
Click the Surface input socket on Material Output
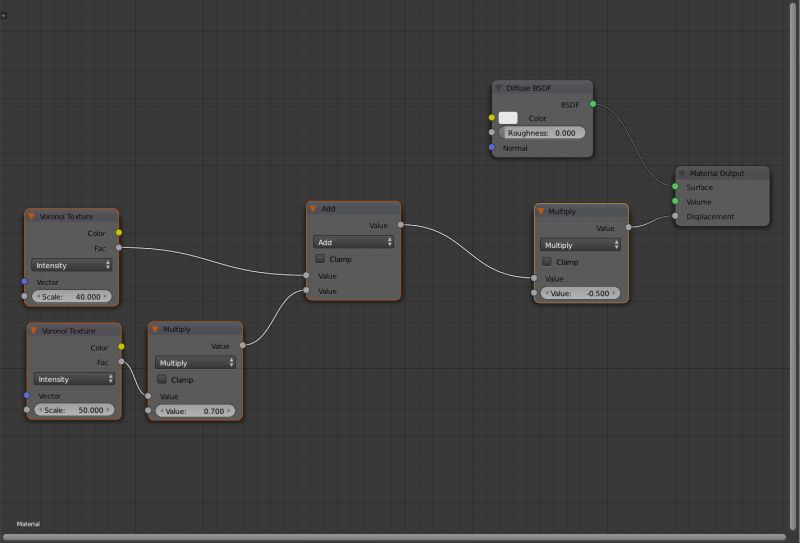coord(675,187)
